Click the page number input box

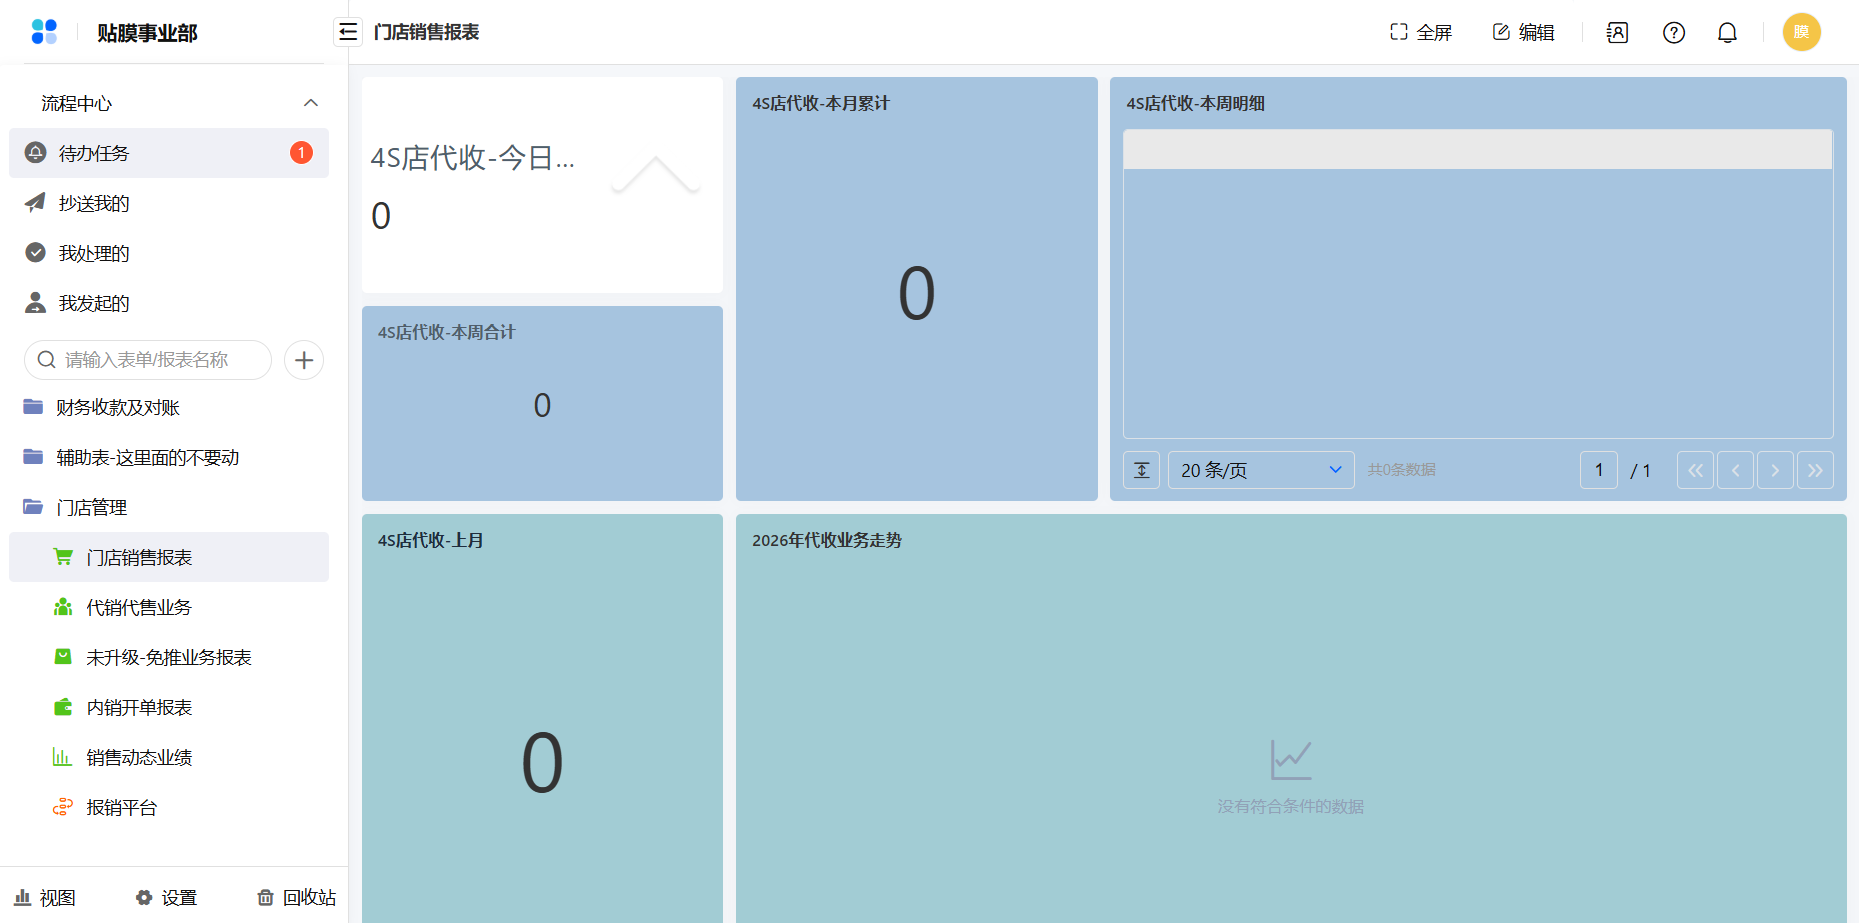pos(1599,470)
